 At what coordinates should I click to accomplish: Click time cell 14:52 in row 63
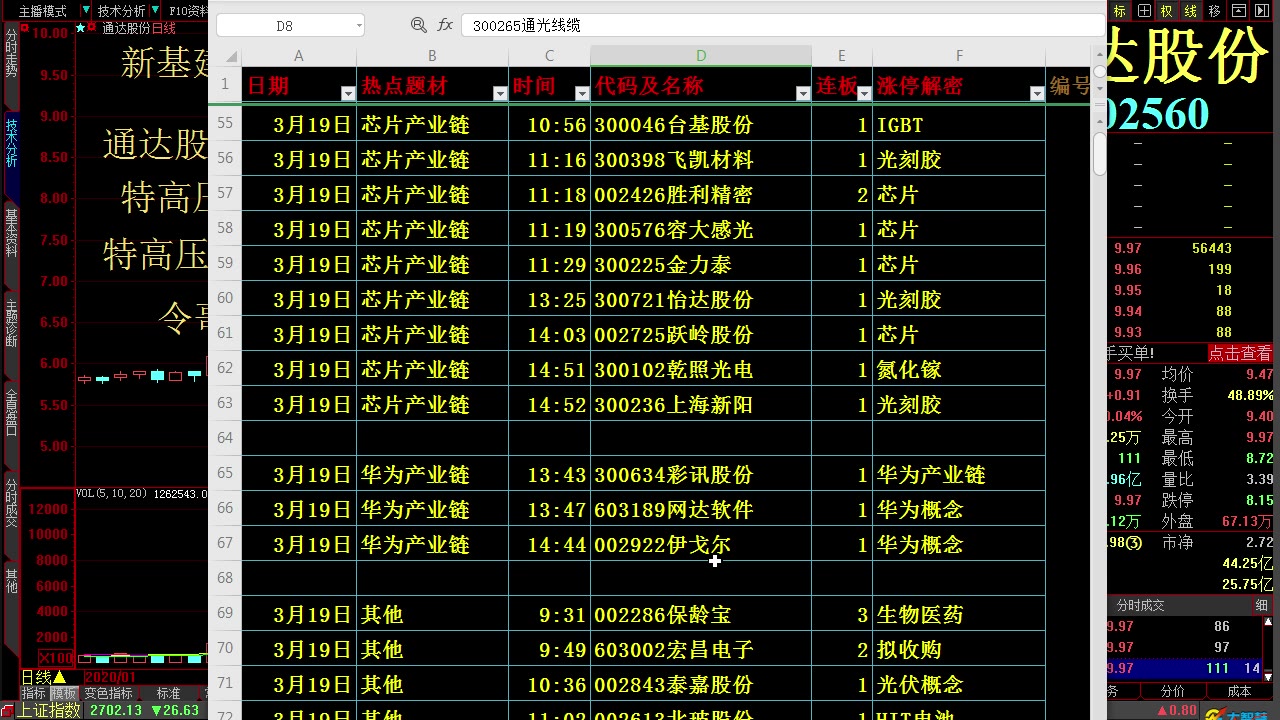click(x=549, y=405)
